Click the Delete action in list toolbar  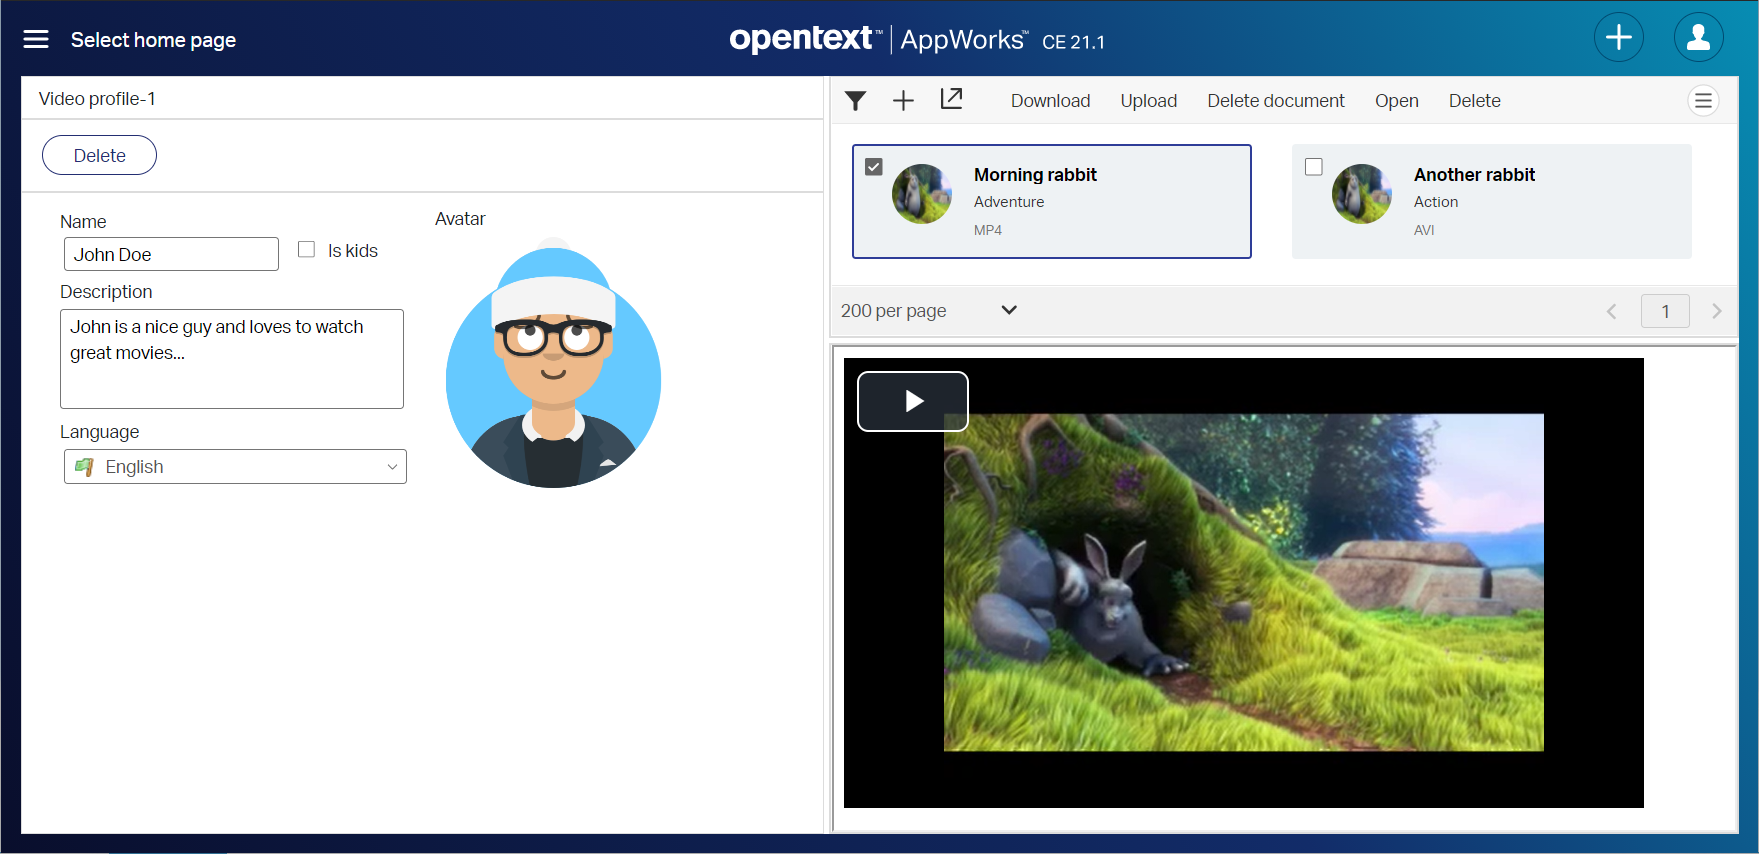(x=1474, y=101)
